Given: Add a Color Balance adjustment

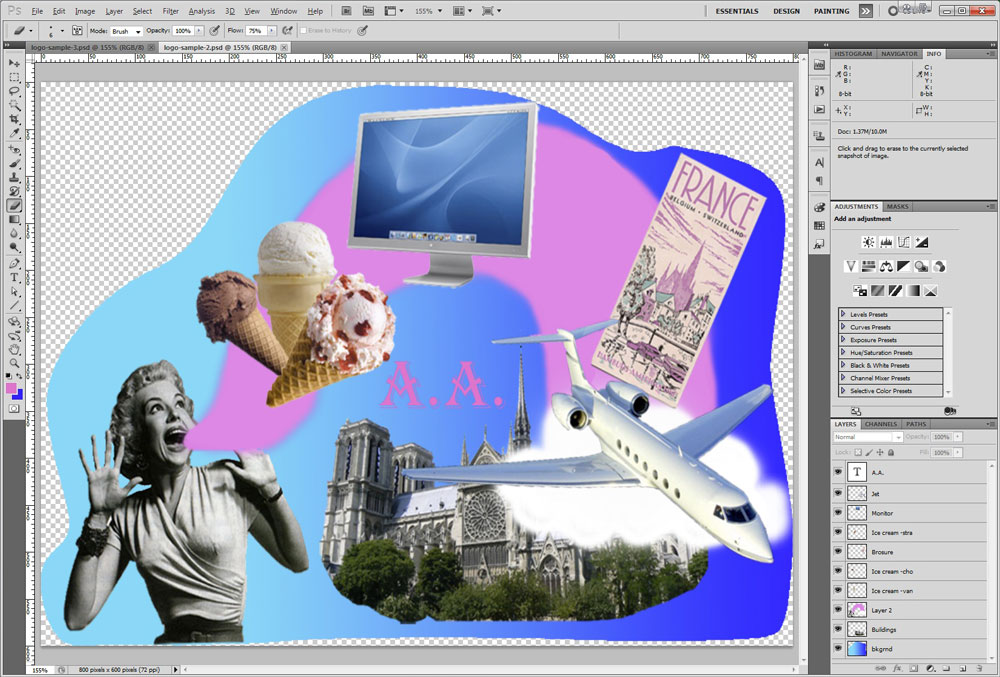Looking at the screenshot, I should pos(886,266).
